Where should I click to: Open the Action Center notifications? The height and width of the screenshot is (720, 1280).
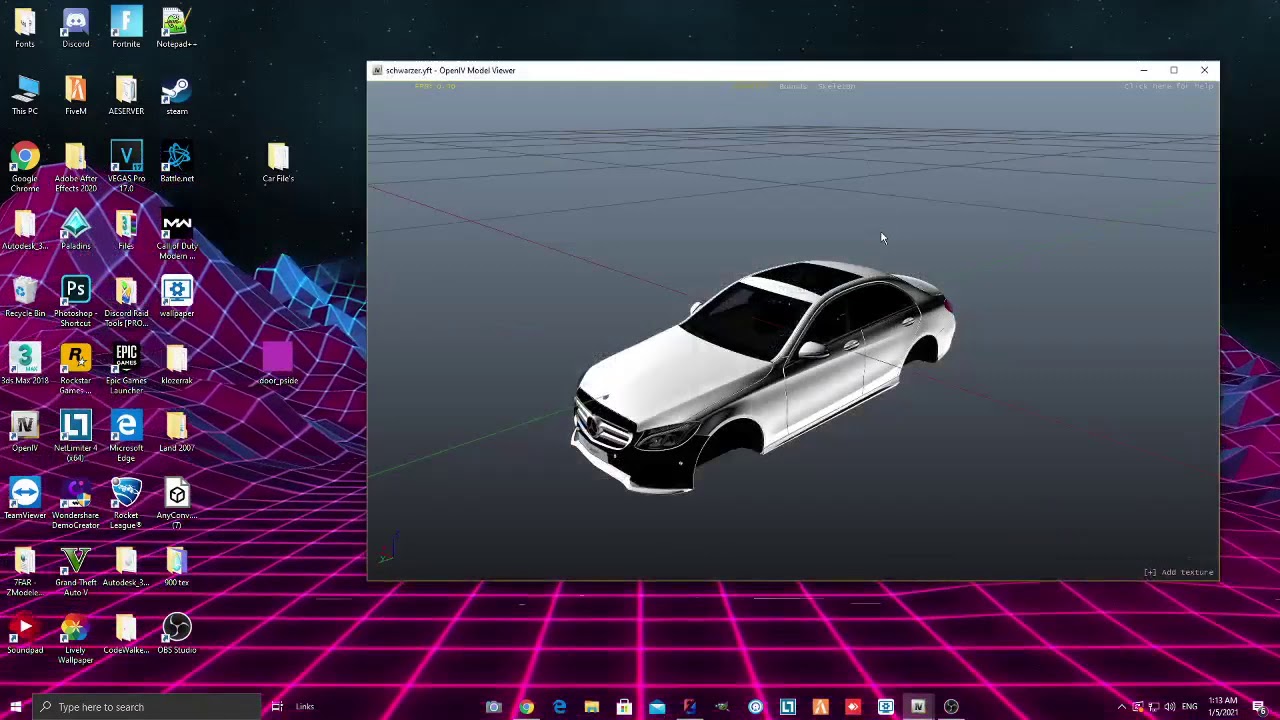1259,707
